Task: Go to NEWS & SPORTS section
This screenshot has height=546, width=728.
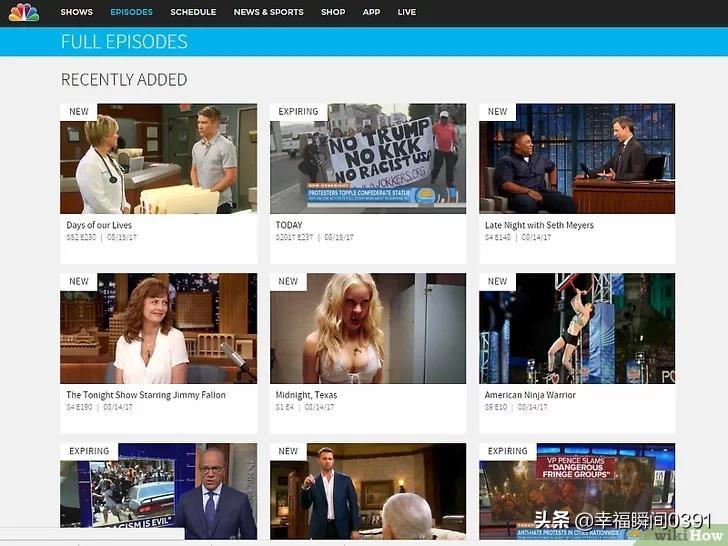Action: pos(268,12)
